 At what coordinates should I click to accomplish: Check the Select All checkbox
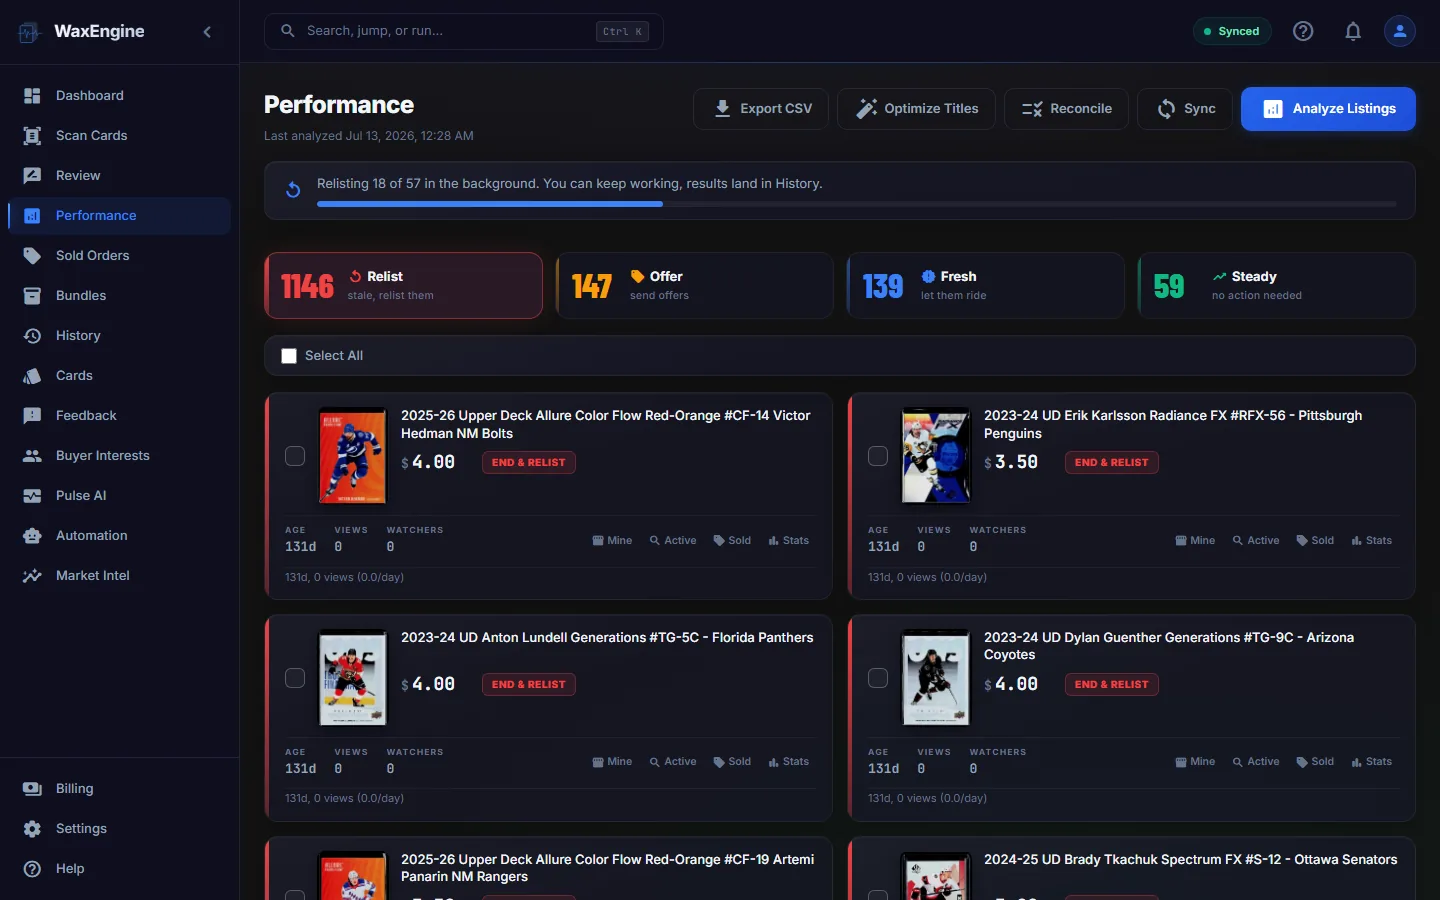[x=289, y=356]
